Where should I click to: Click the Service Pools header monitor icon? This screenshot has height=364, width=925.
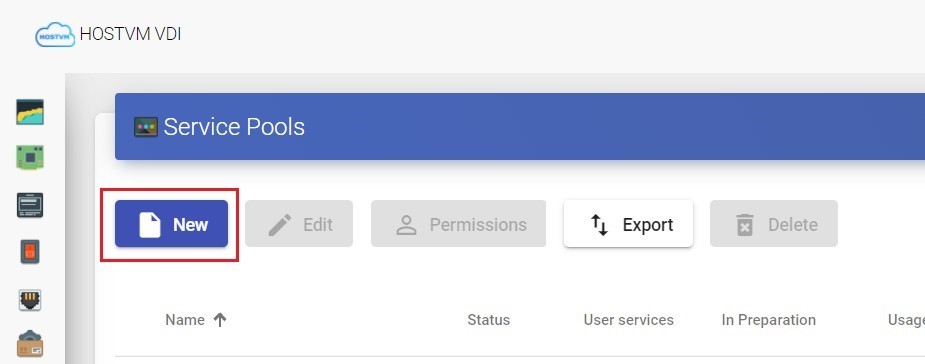point(146,127)
